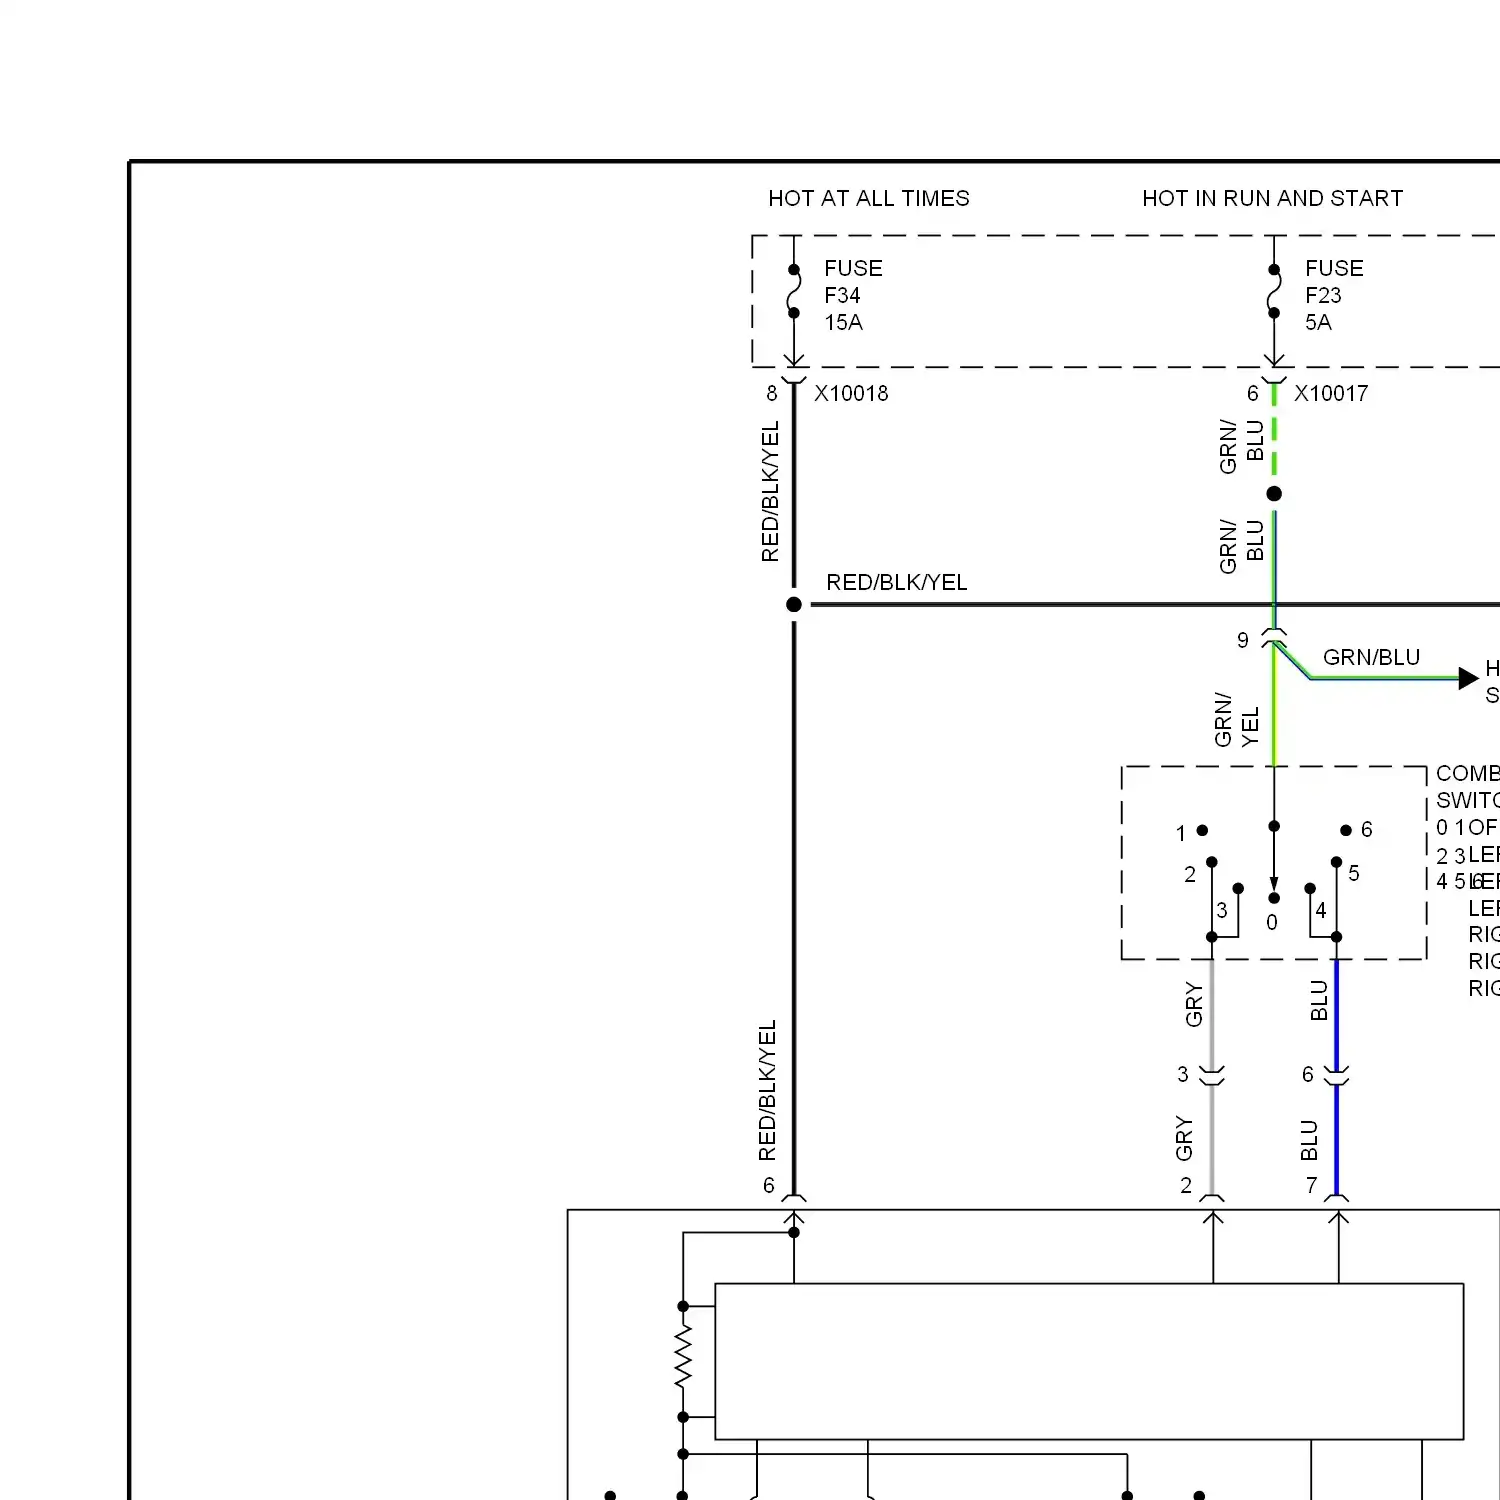Select the HOT AT ALL TIMES label
1500x1500 pixels.
(x=868, y=198)
